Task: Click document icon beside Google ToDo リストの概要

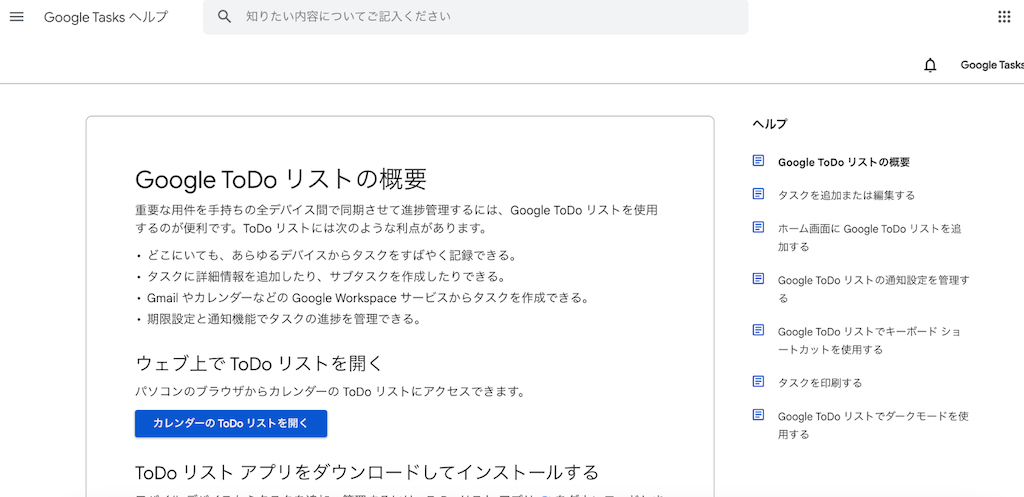Action: [758, 161]
